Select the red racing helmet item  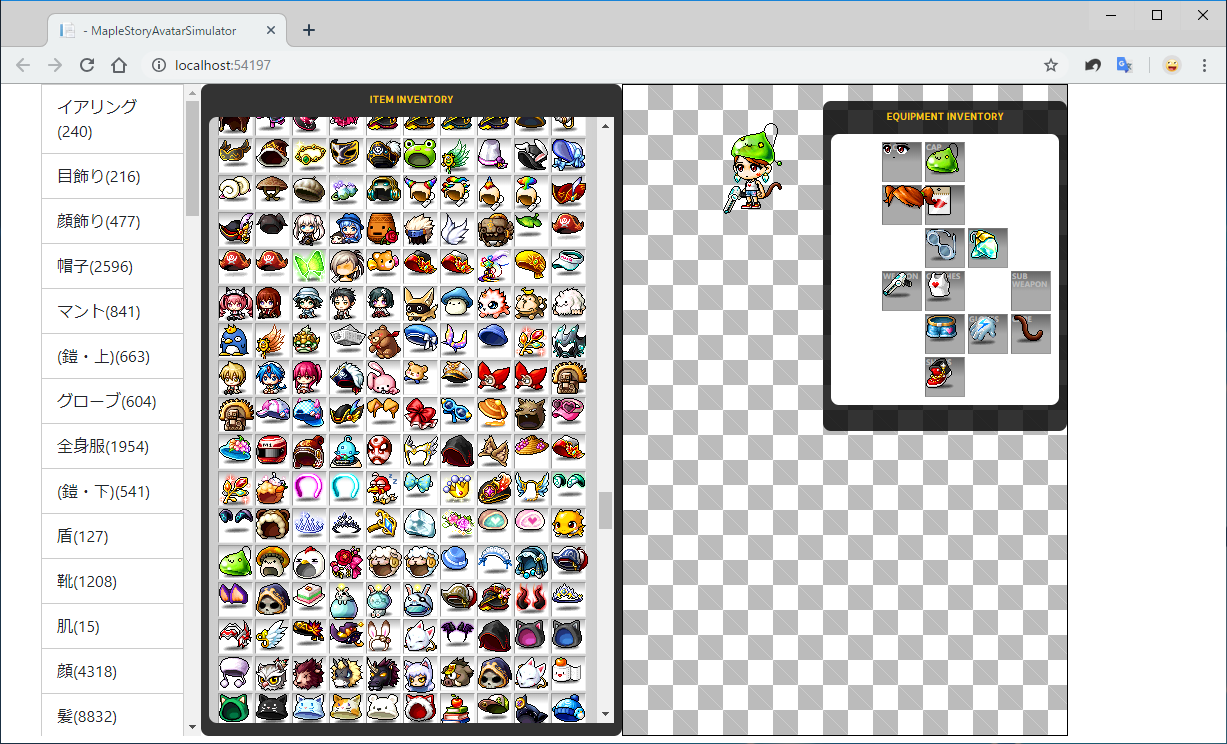(x=272, y=449)
